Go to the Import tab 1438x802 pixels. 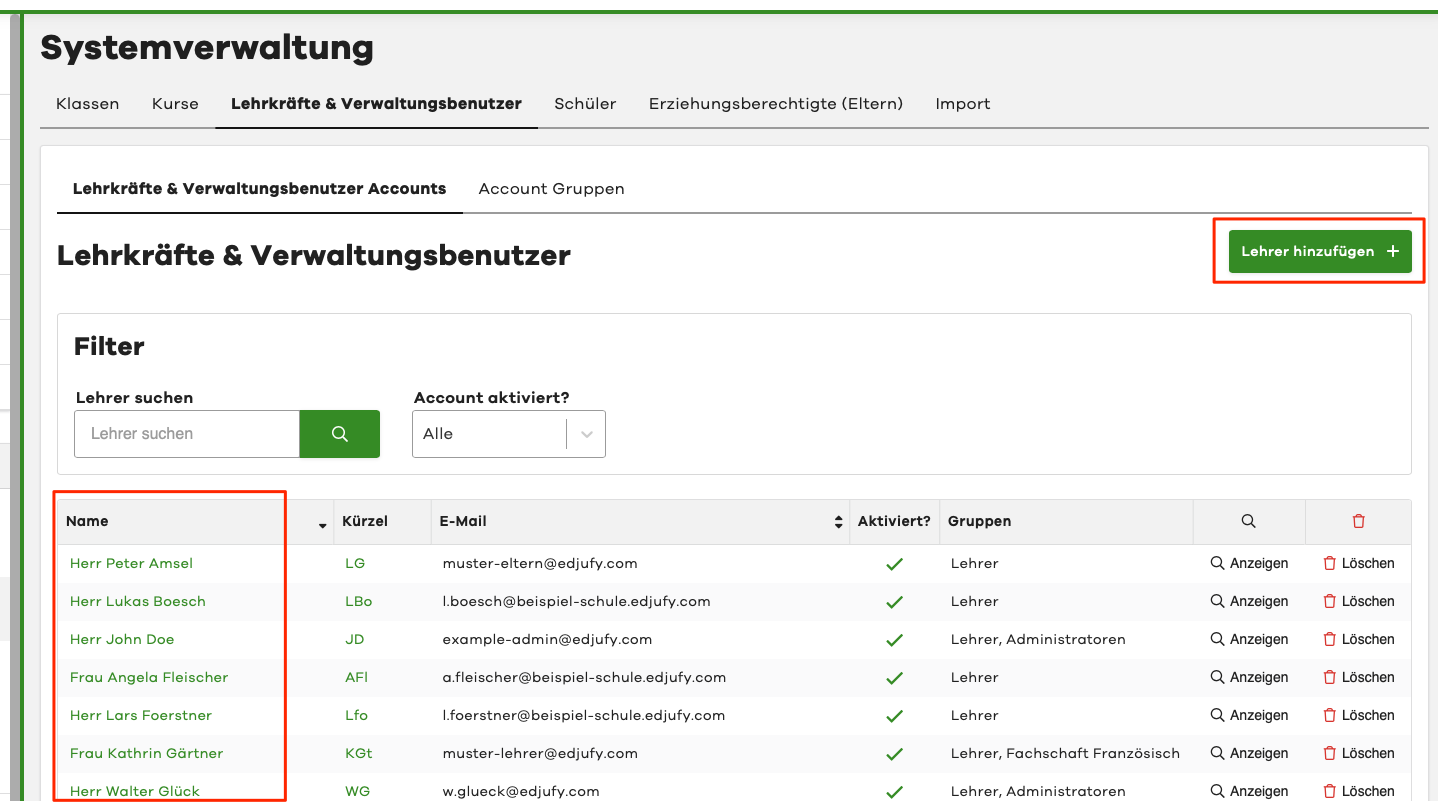click(962, 104)
